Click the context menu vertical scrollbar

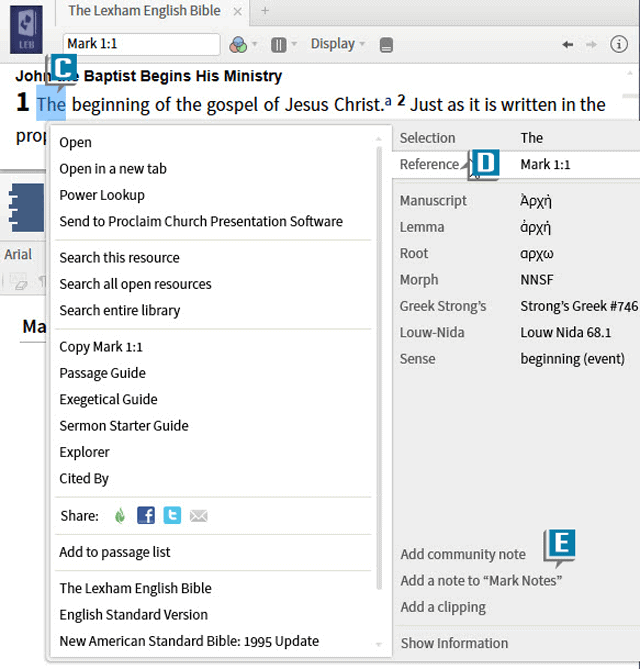(379, 368)
